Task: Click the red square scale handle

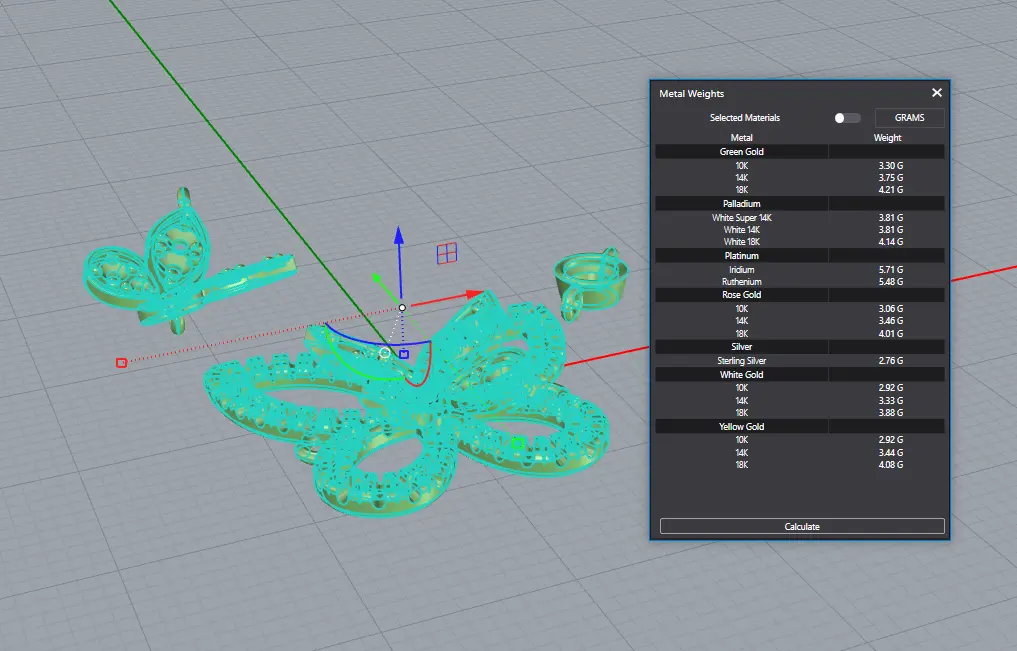Action: (x=121, y=362)
